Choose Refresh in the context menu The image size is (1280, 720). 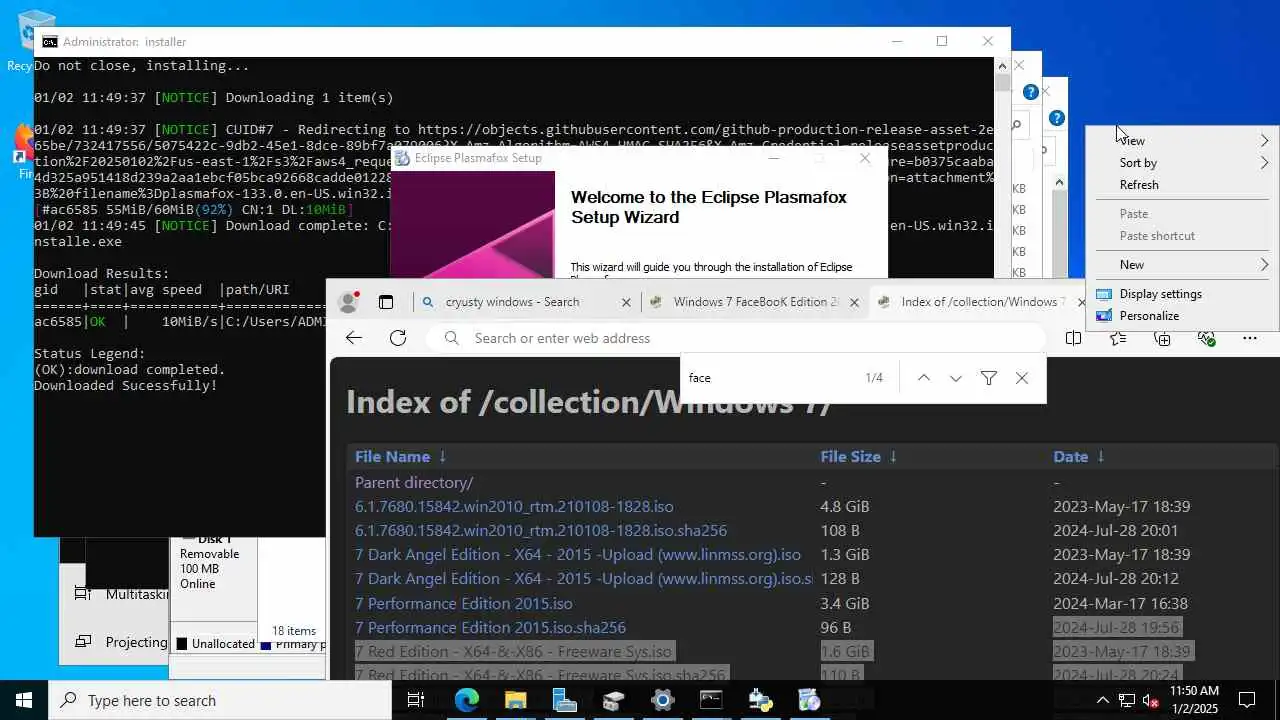tap(1182, 185)
